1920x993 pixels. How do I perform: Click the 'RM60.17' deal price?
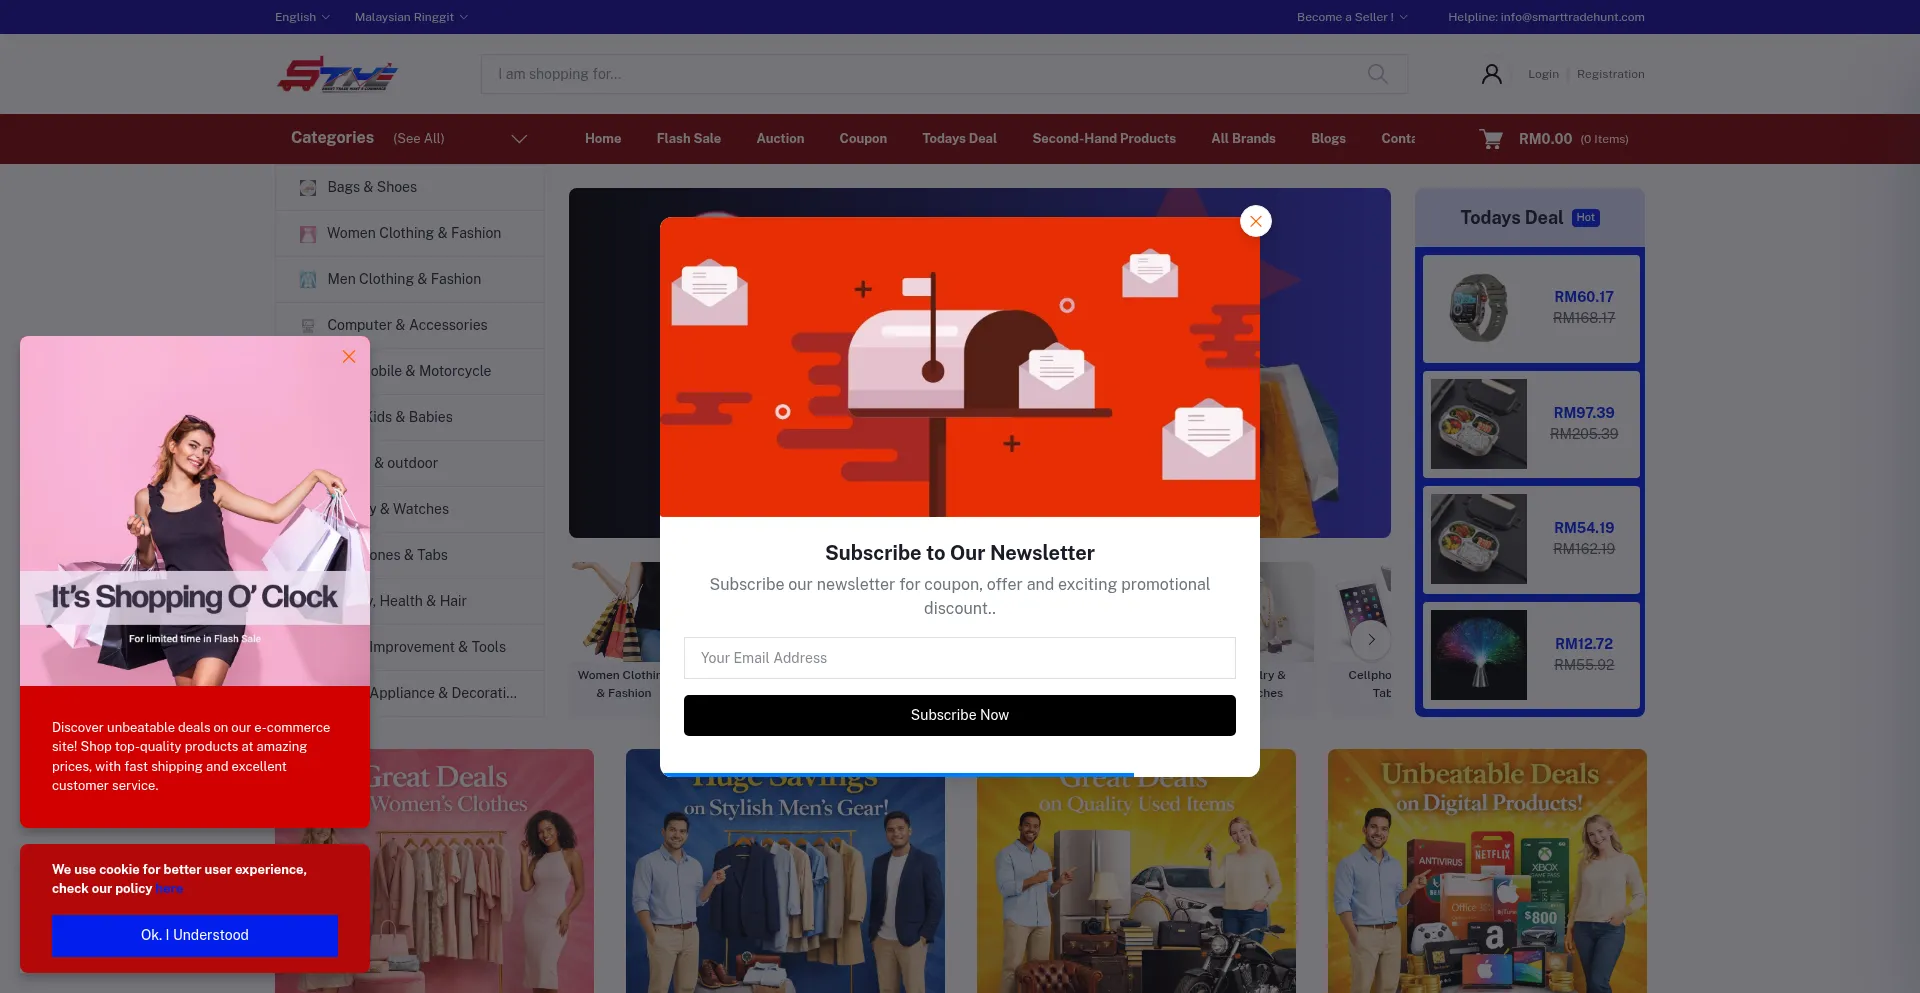1584,297
